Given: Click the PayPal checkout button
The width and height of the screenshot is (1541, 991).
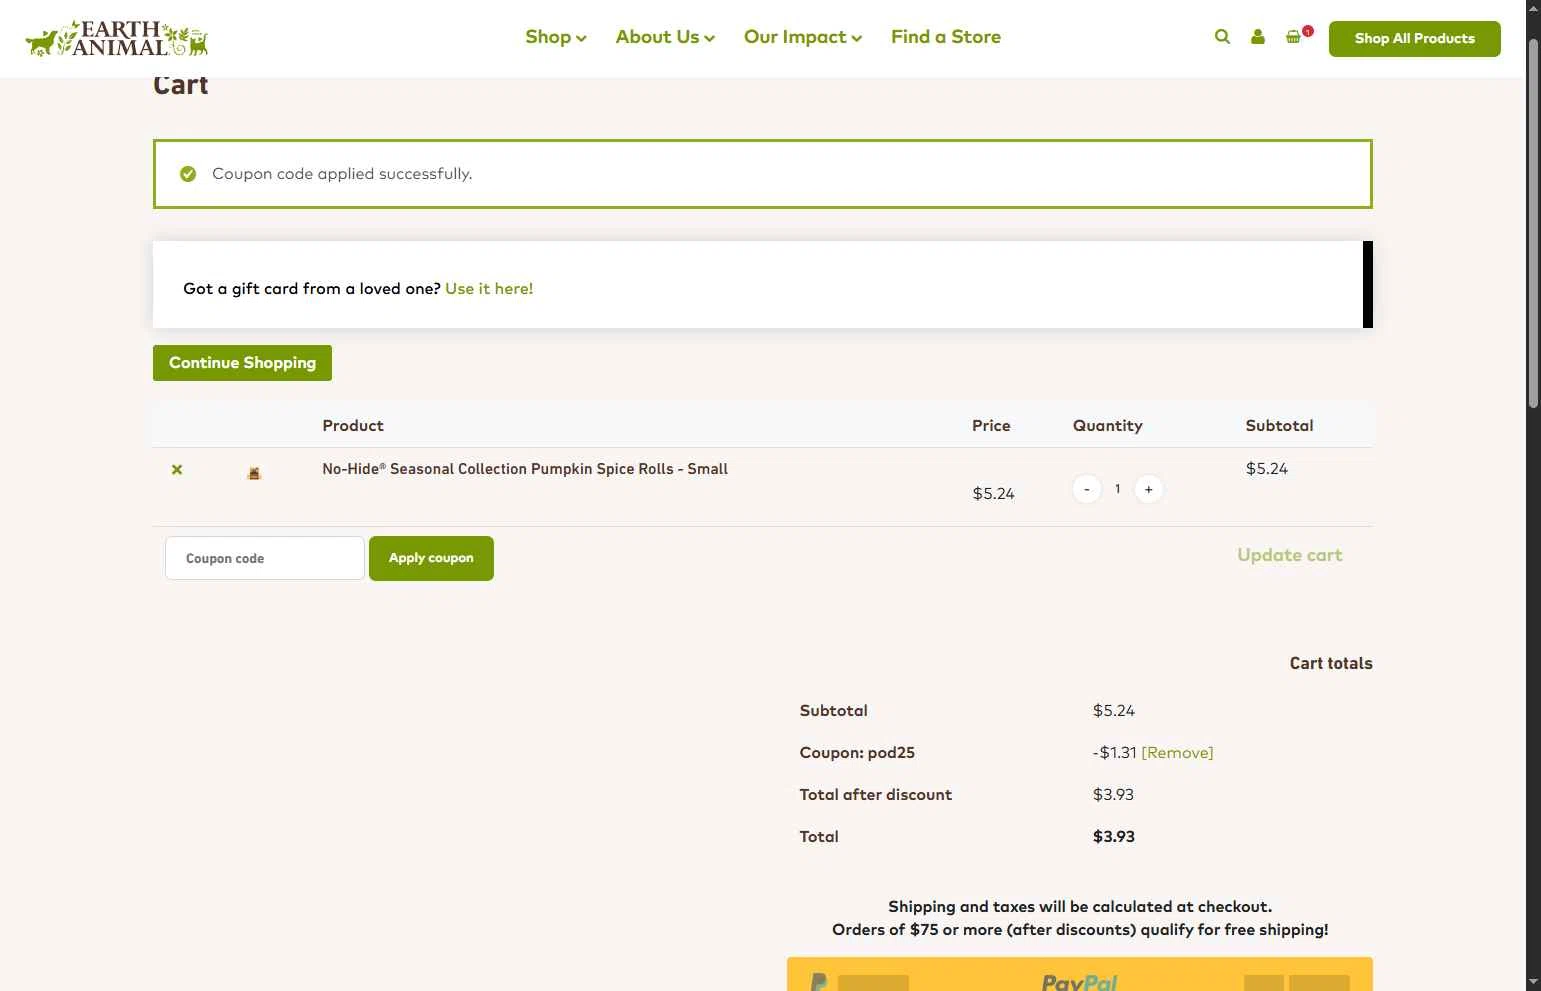Looking at the screenshot, I should pos(1079,975).
